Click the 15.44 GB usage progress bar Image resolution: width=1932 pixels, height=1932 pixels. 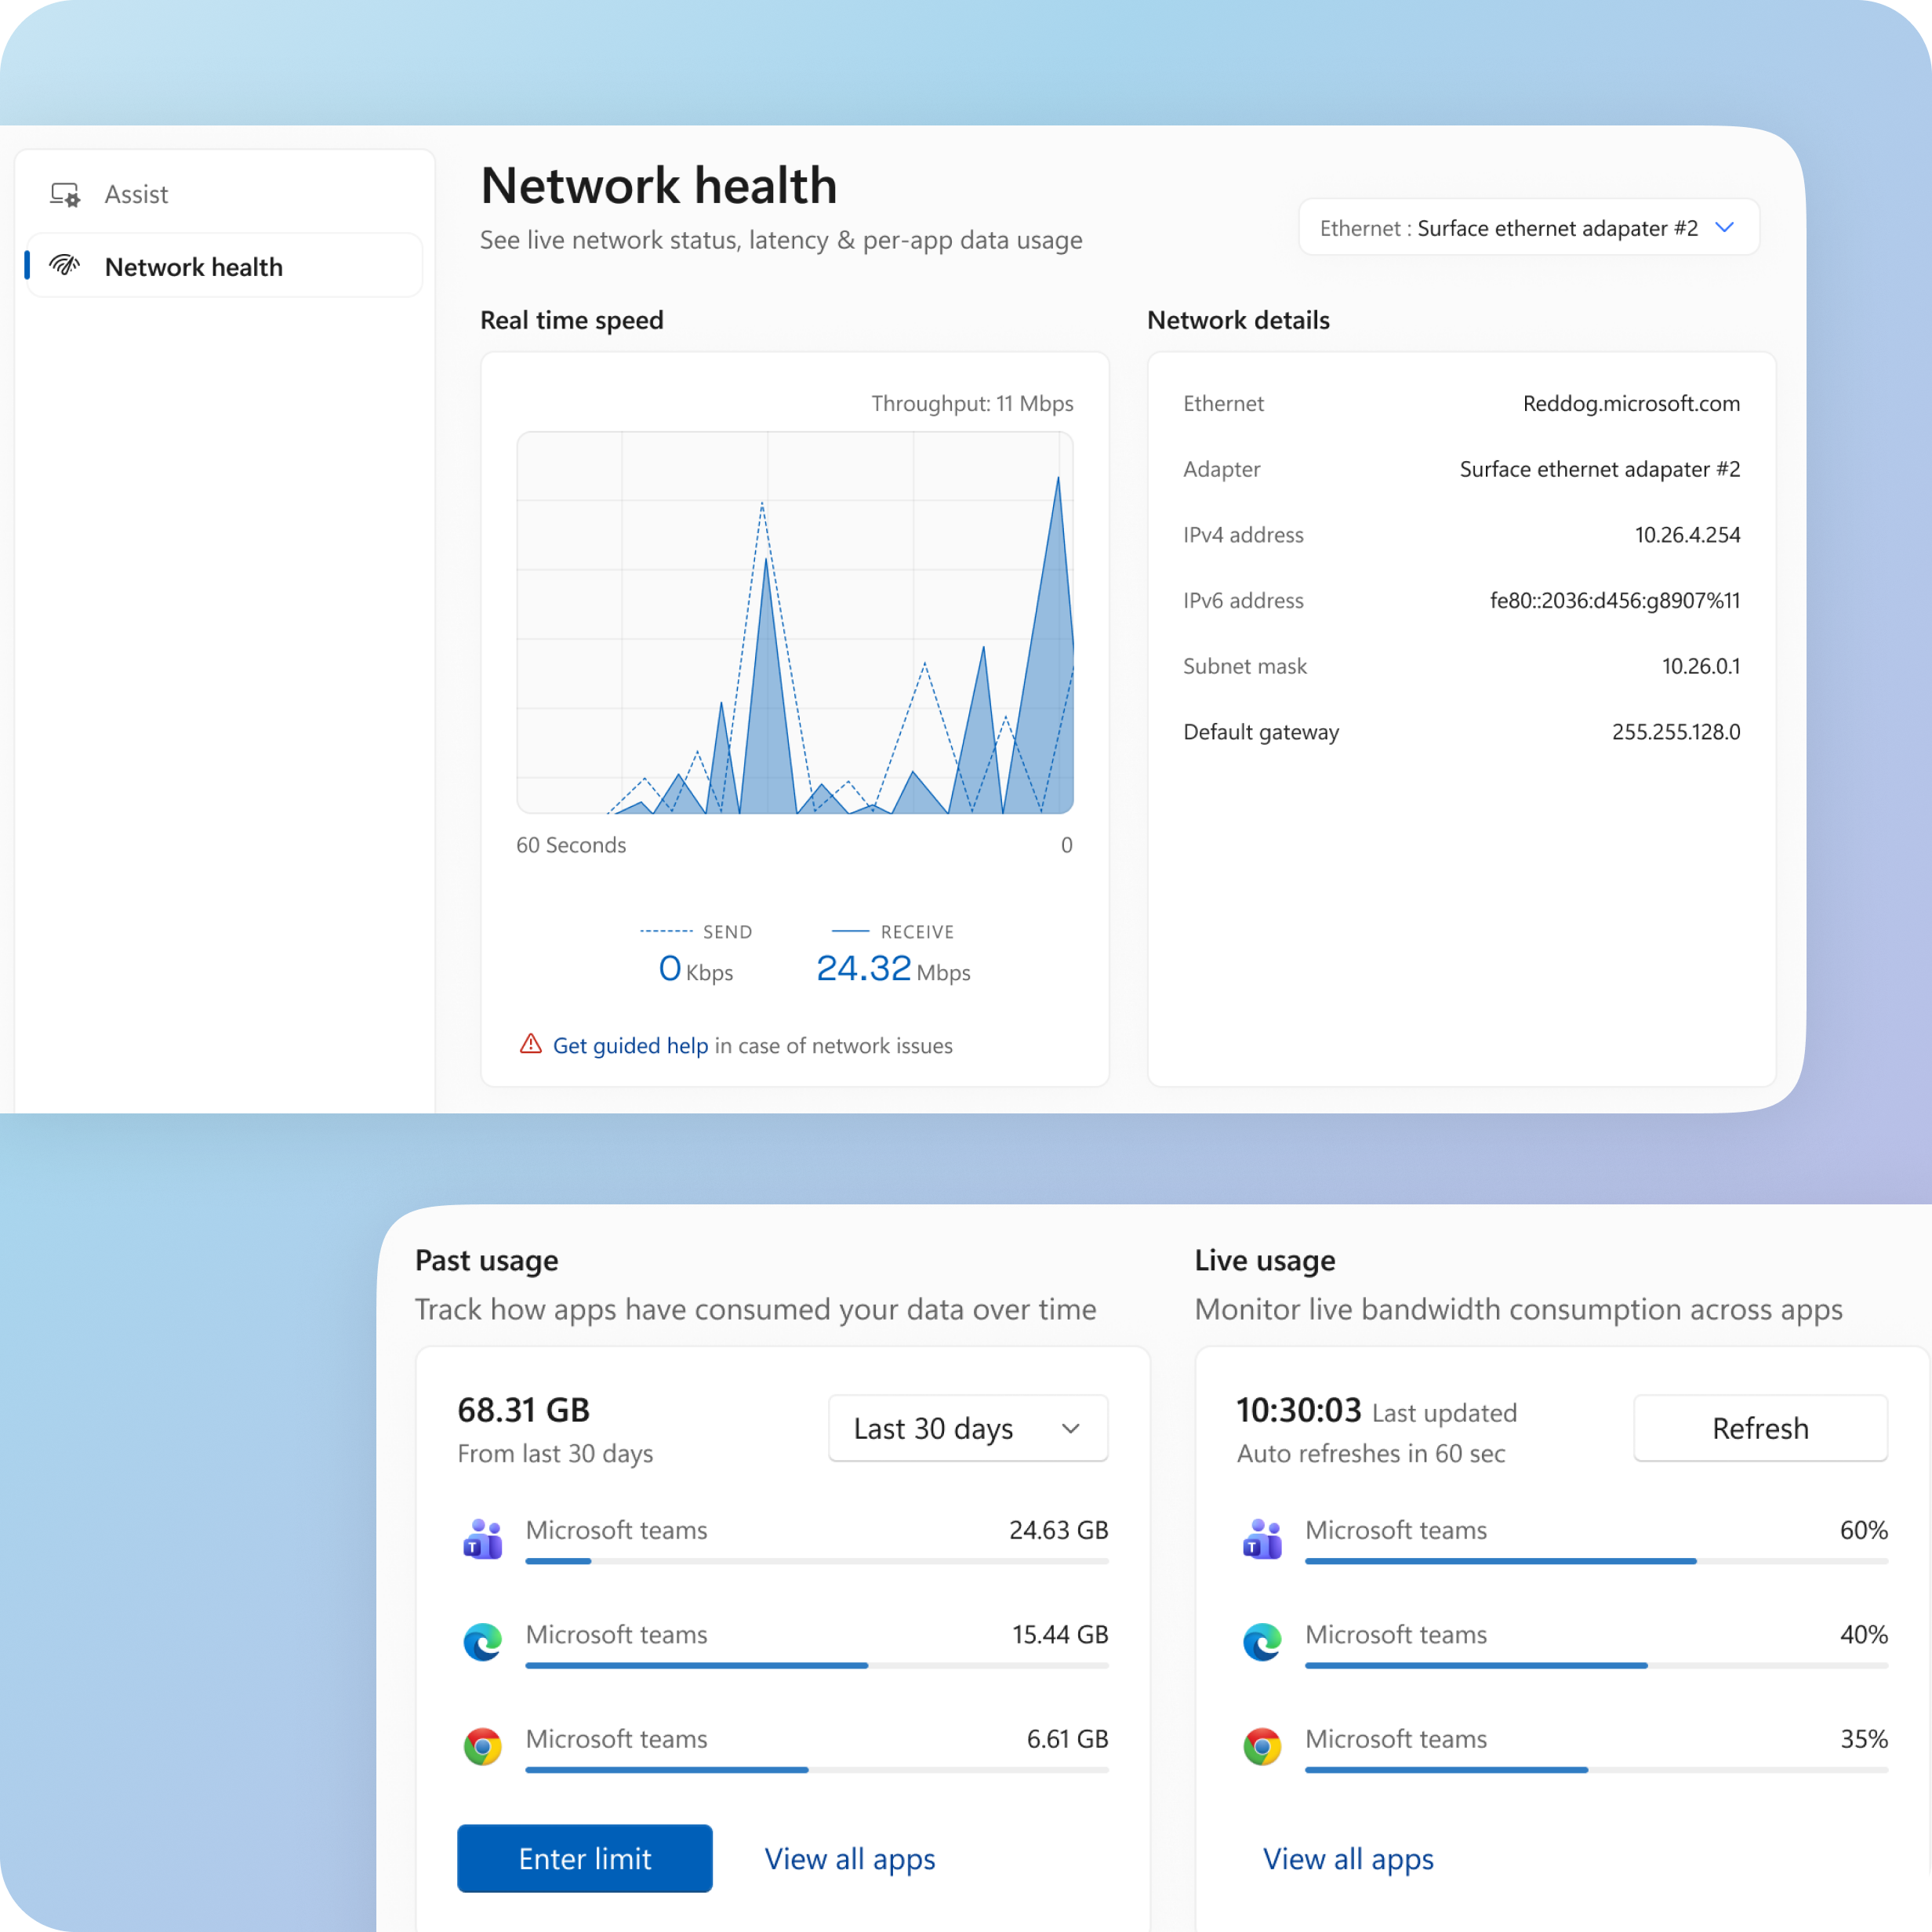[817, 1665]
